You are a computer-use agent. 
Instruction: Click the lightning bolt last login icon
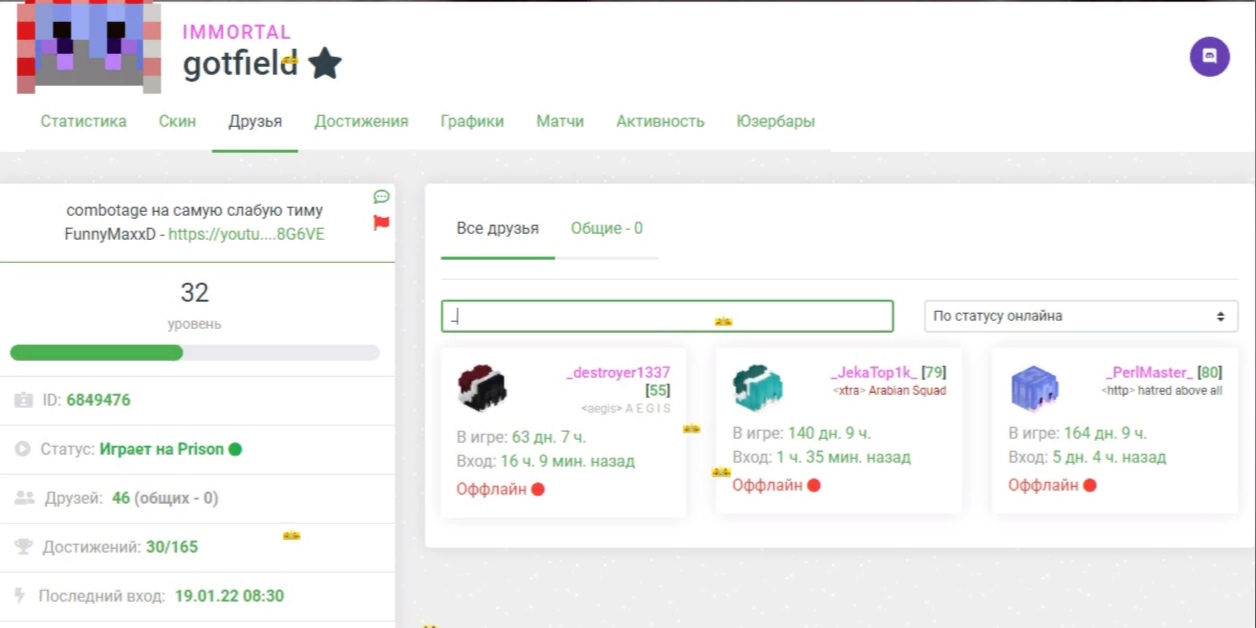pos(19,596)
